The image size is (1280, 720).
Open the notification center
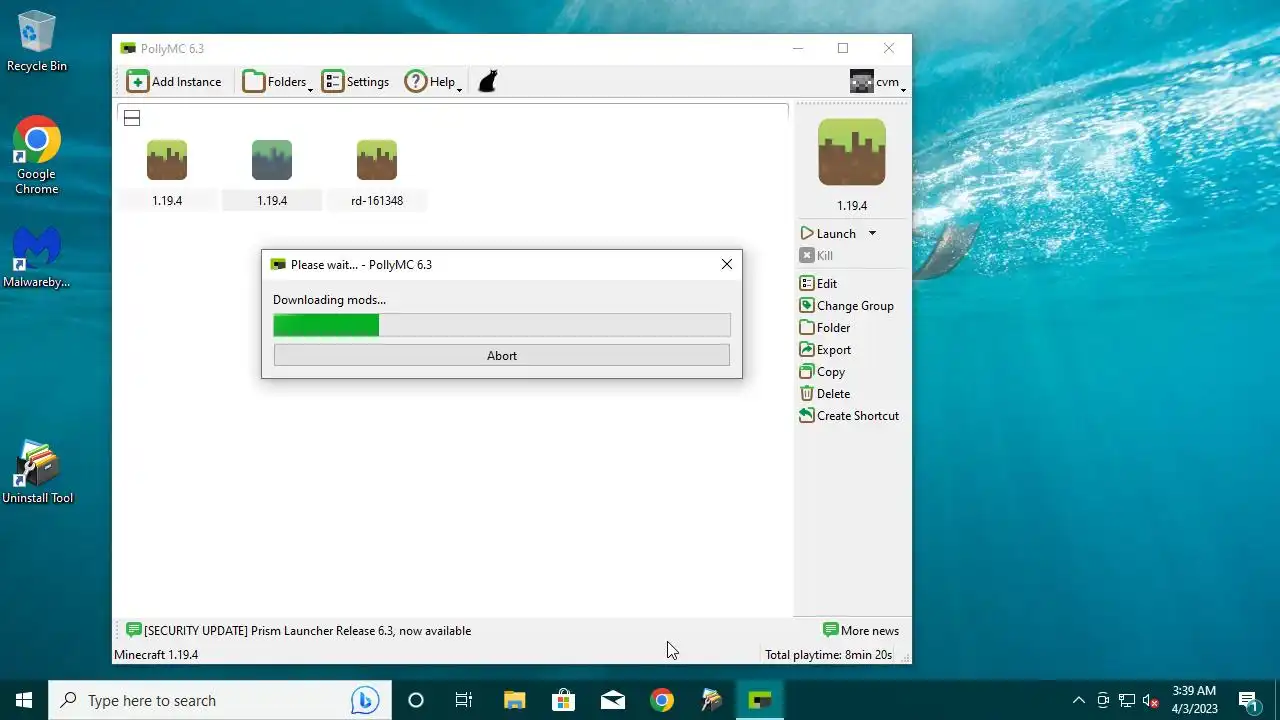coord(1248,700)
